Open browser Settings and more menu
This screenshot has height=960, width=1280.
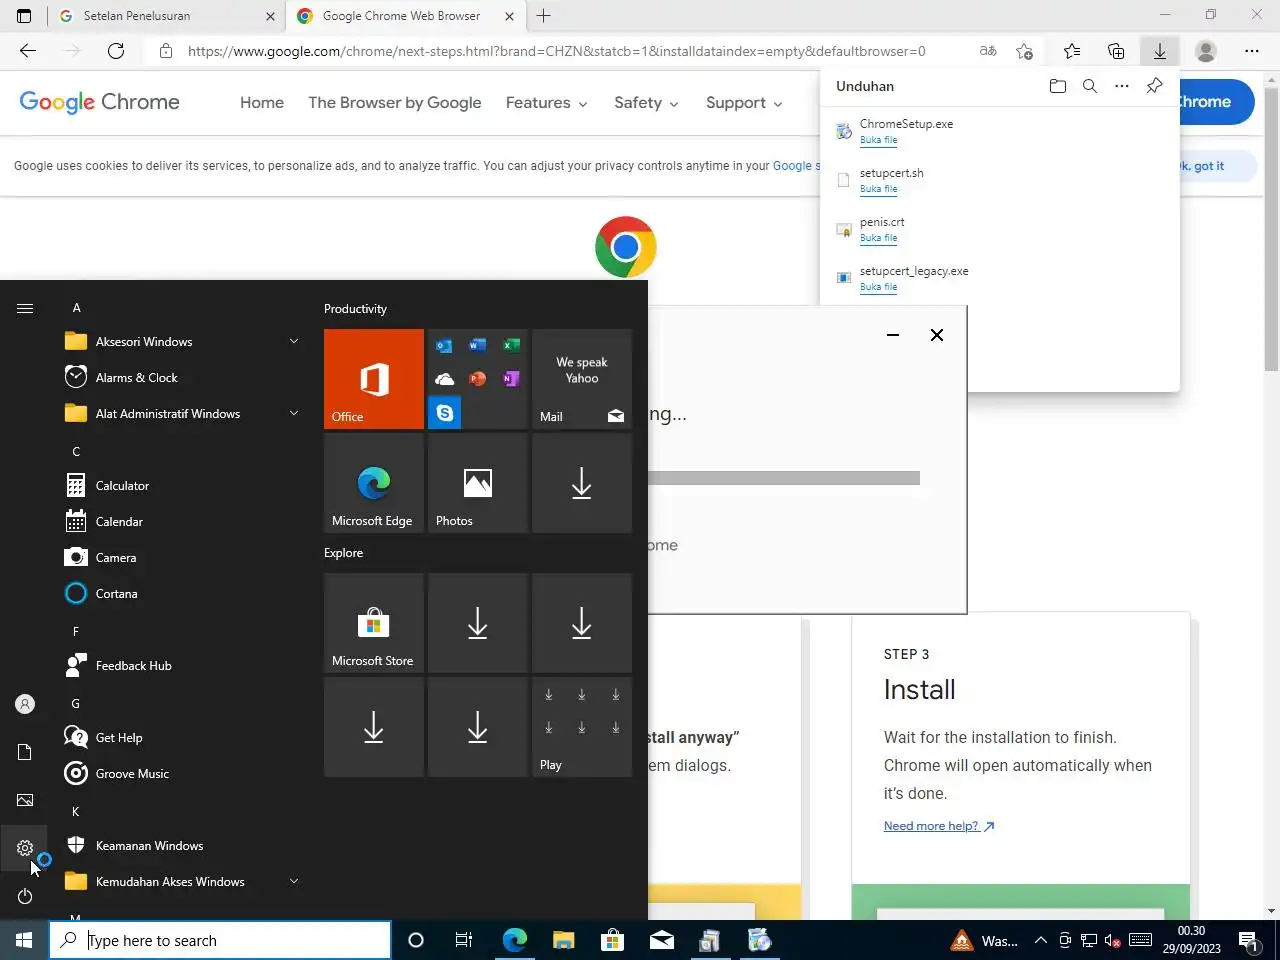click(x=1252, y=51)
